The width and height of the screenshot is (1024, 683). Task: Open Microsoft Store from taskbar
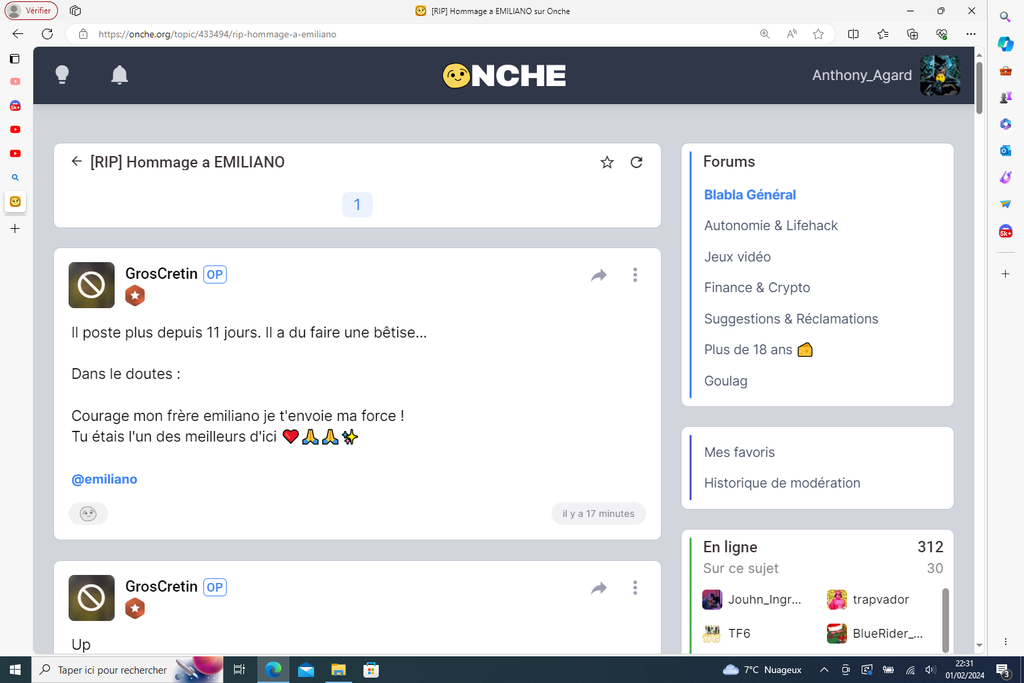click(371, 670)
